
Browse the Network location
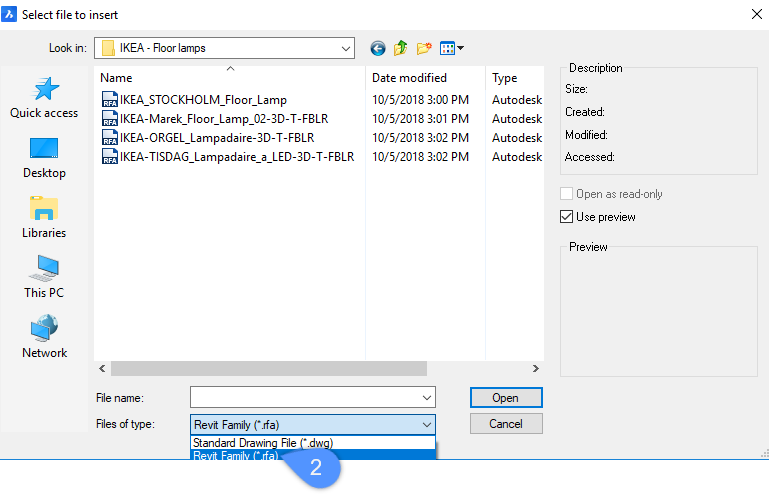click(x=44, y=338)
